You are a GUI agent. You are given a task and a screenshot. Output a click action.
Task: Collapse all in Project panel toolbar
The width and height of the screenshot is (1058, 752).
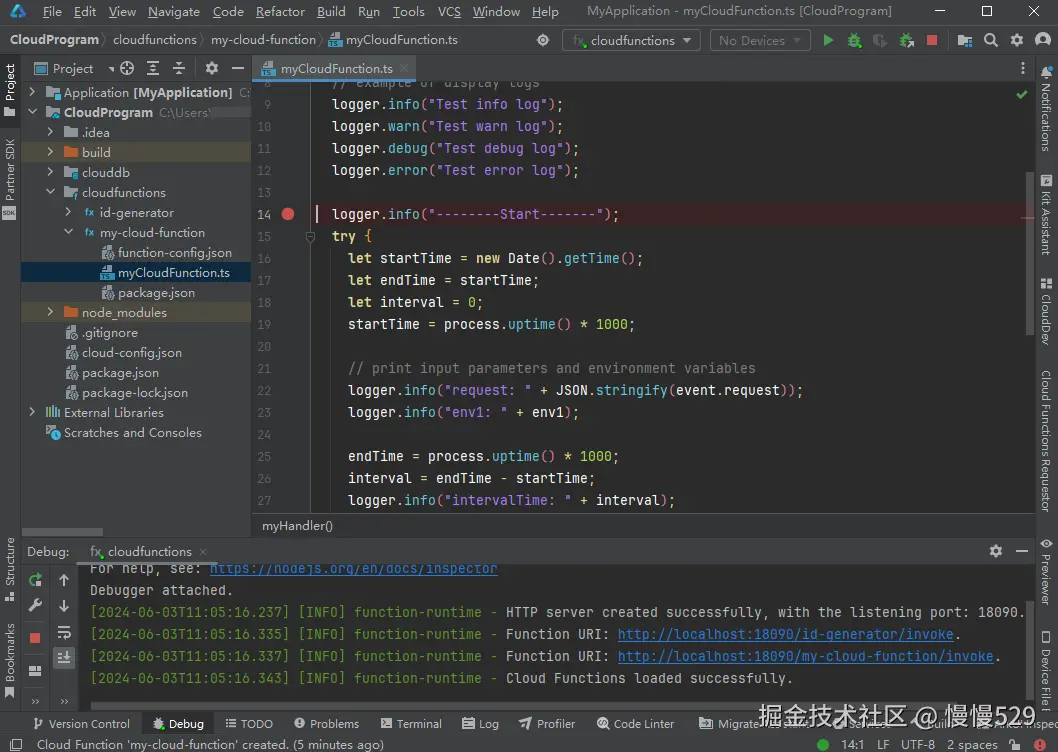[177, 69]
